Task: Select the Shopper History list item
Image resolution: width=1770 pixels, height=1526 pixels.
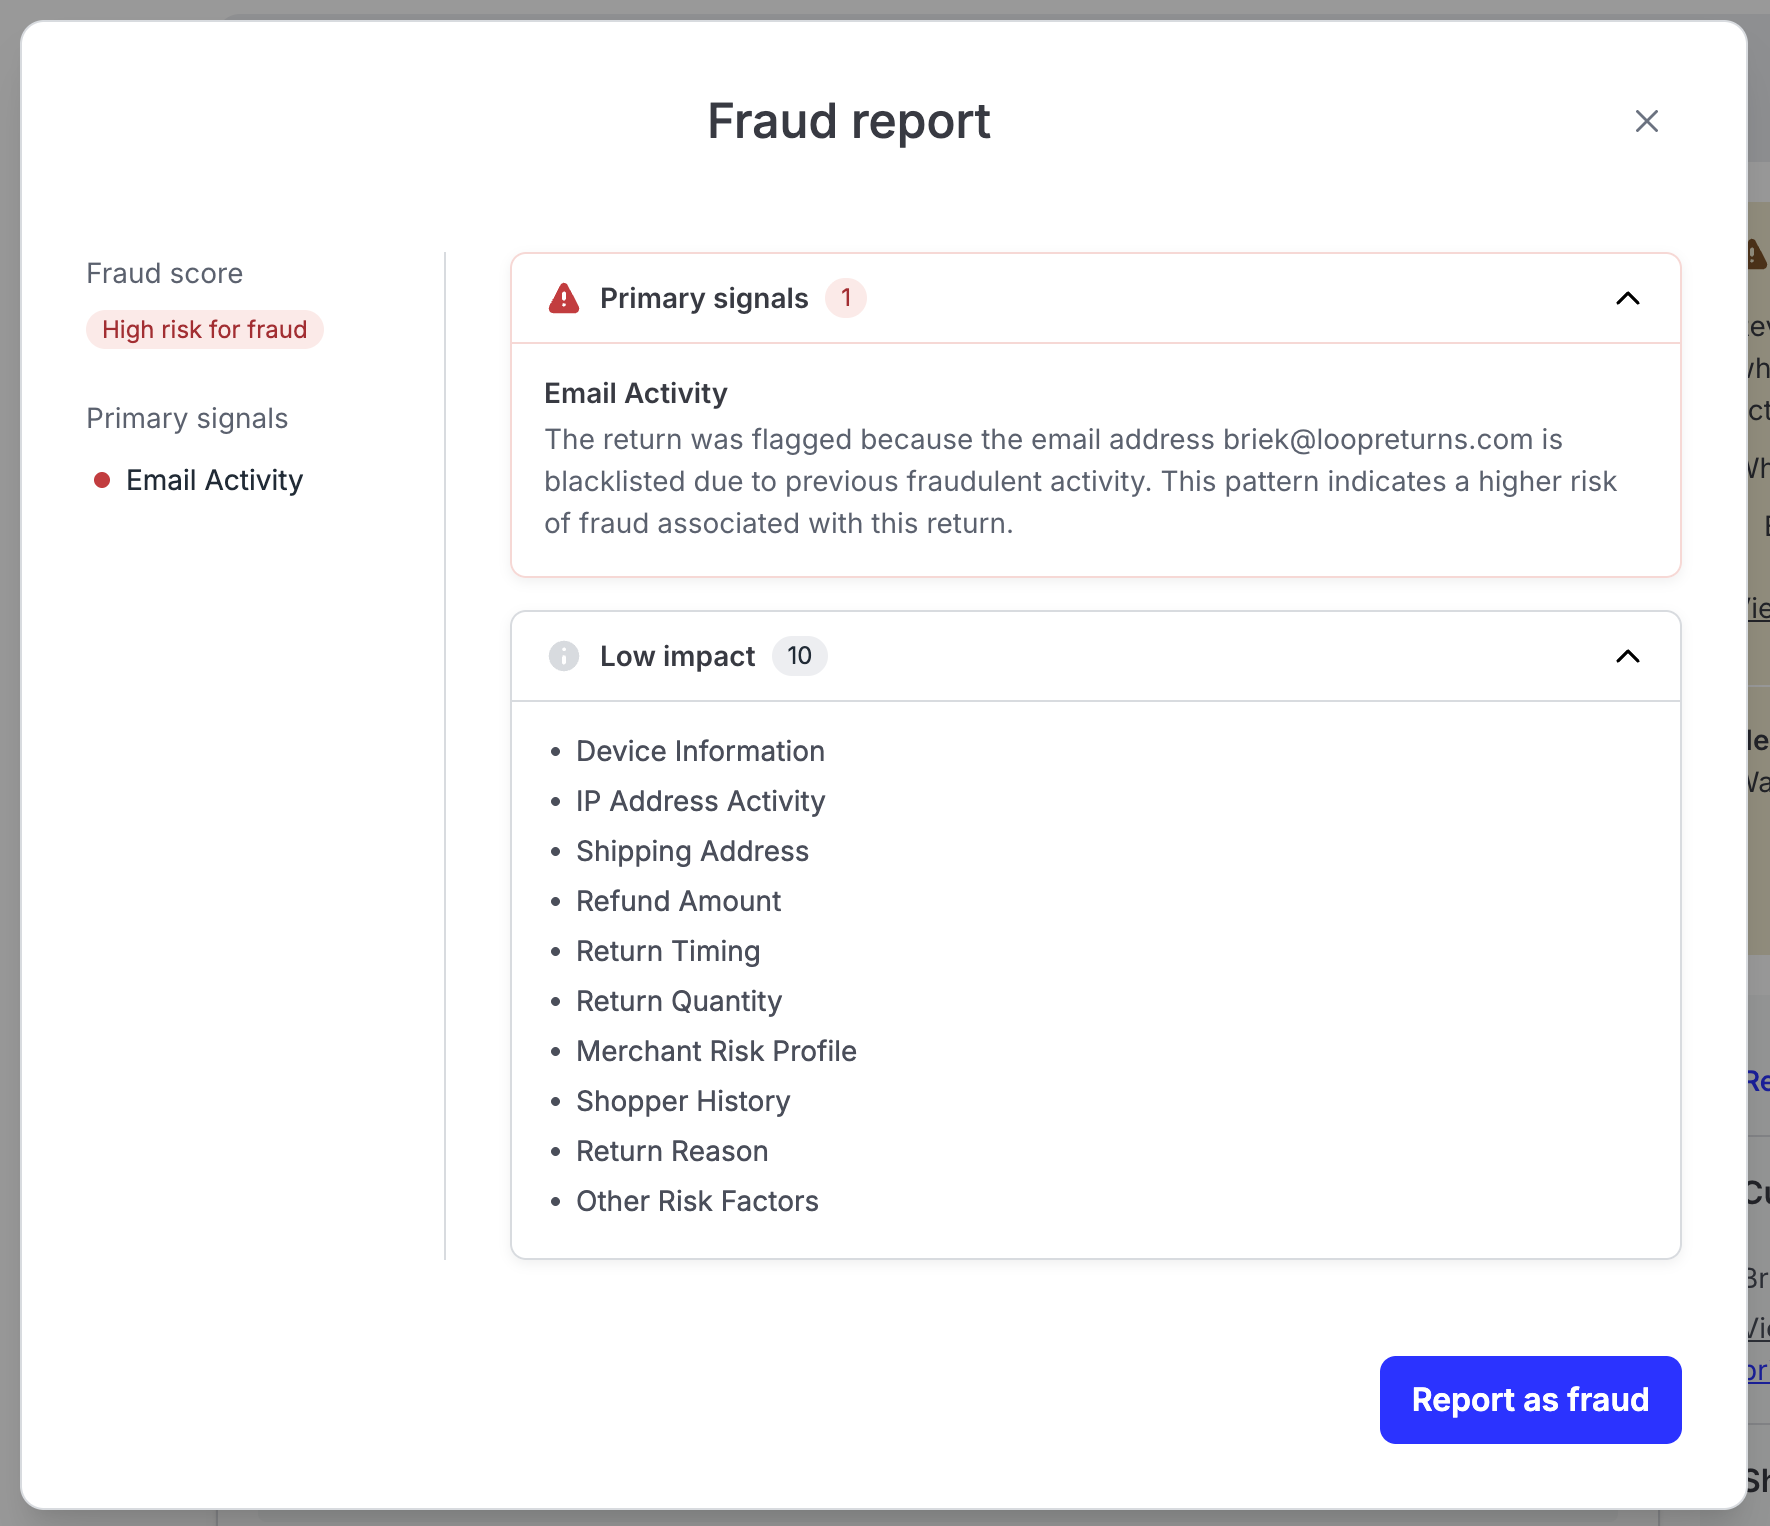Action: [x=683, y=1101]
